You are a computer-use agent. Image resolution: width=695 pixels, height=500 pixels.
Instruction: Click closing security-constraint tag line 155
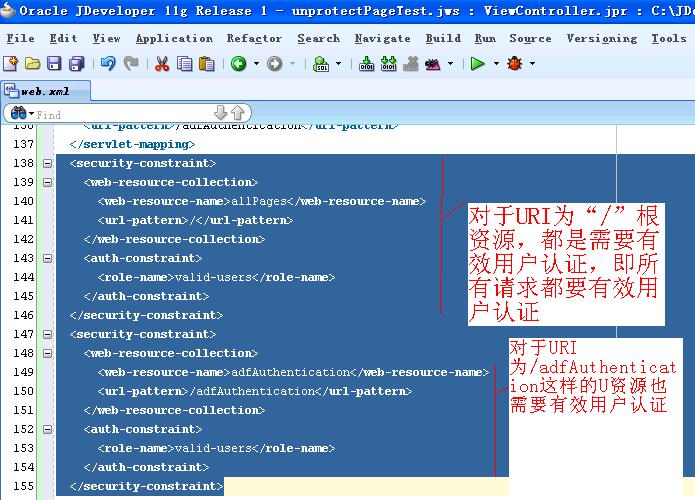146,486
